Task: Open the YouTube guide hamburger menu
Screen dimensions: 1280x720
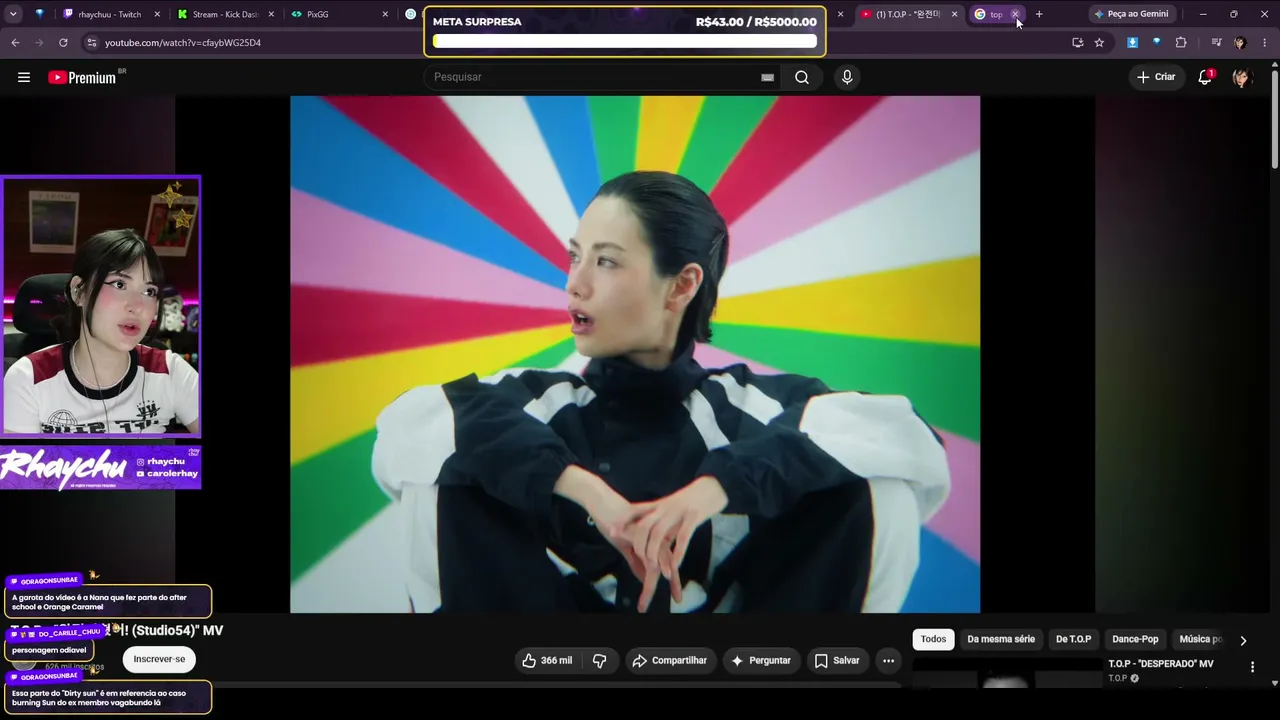Action: [x=24, y=77]
